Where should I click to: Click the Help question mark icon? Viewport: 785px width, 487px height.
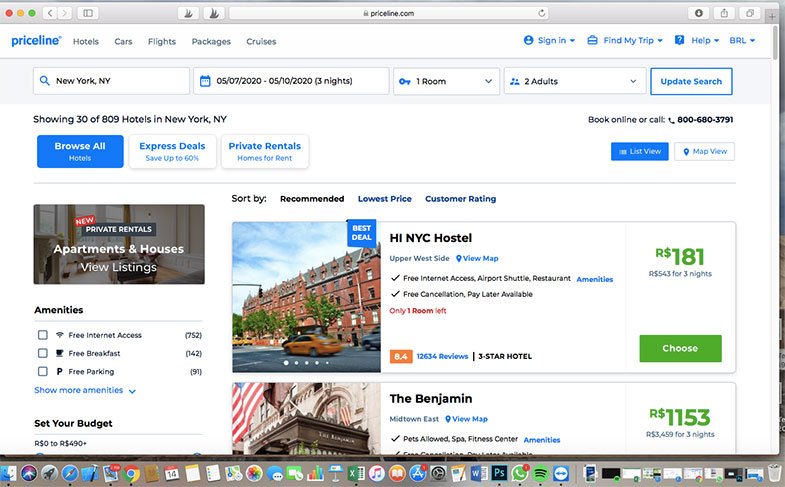point(679,40)
